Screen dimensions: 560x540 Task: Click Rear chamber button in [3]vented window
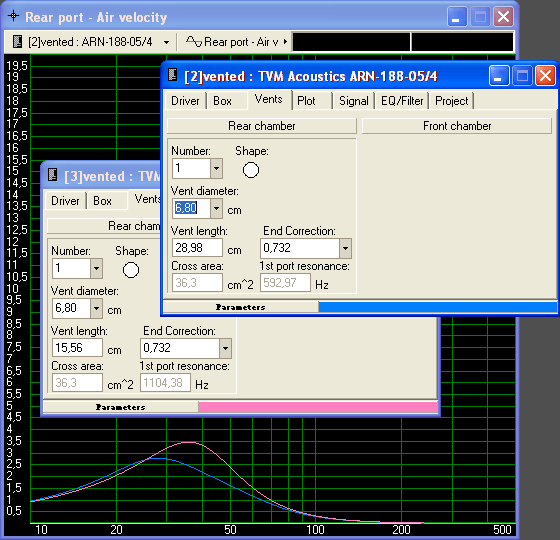click(x=104, y=226)
